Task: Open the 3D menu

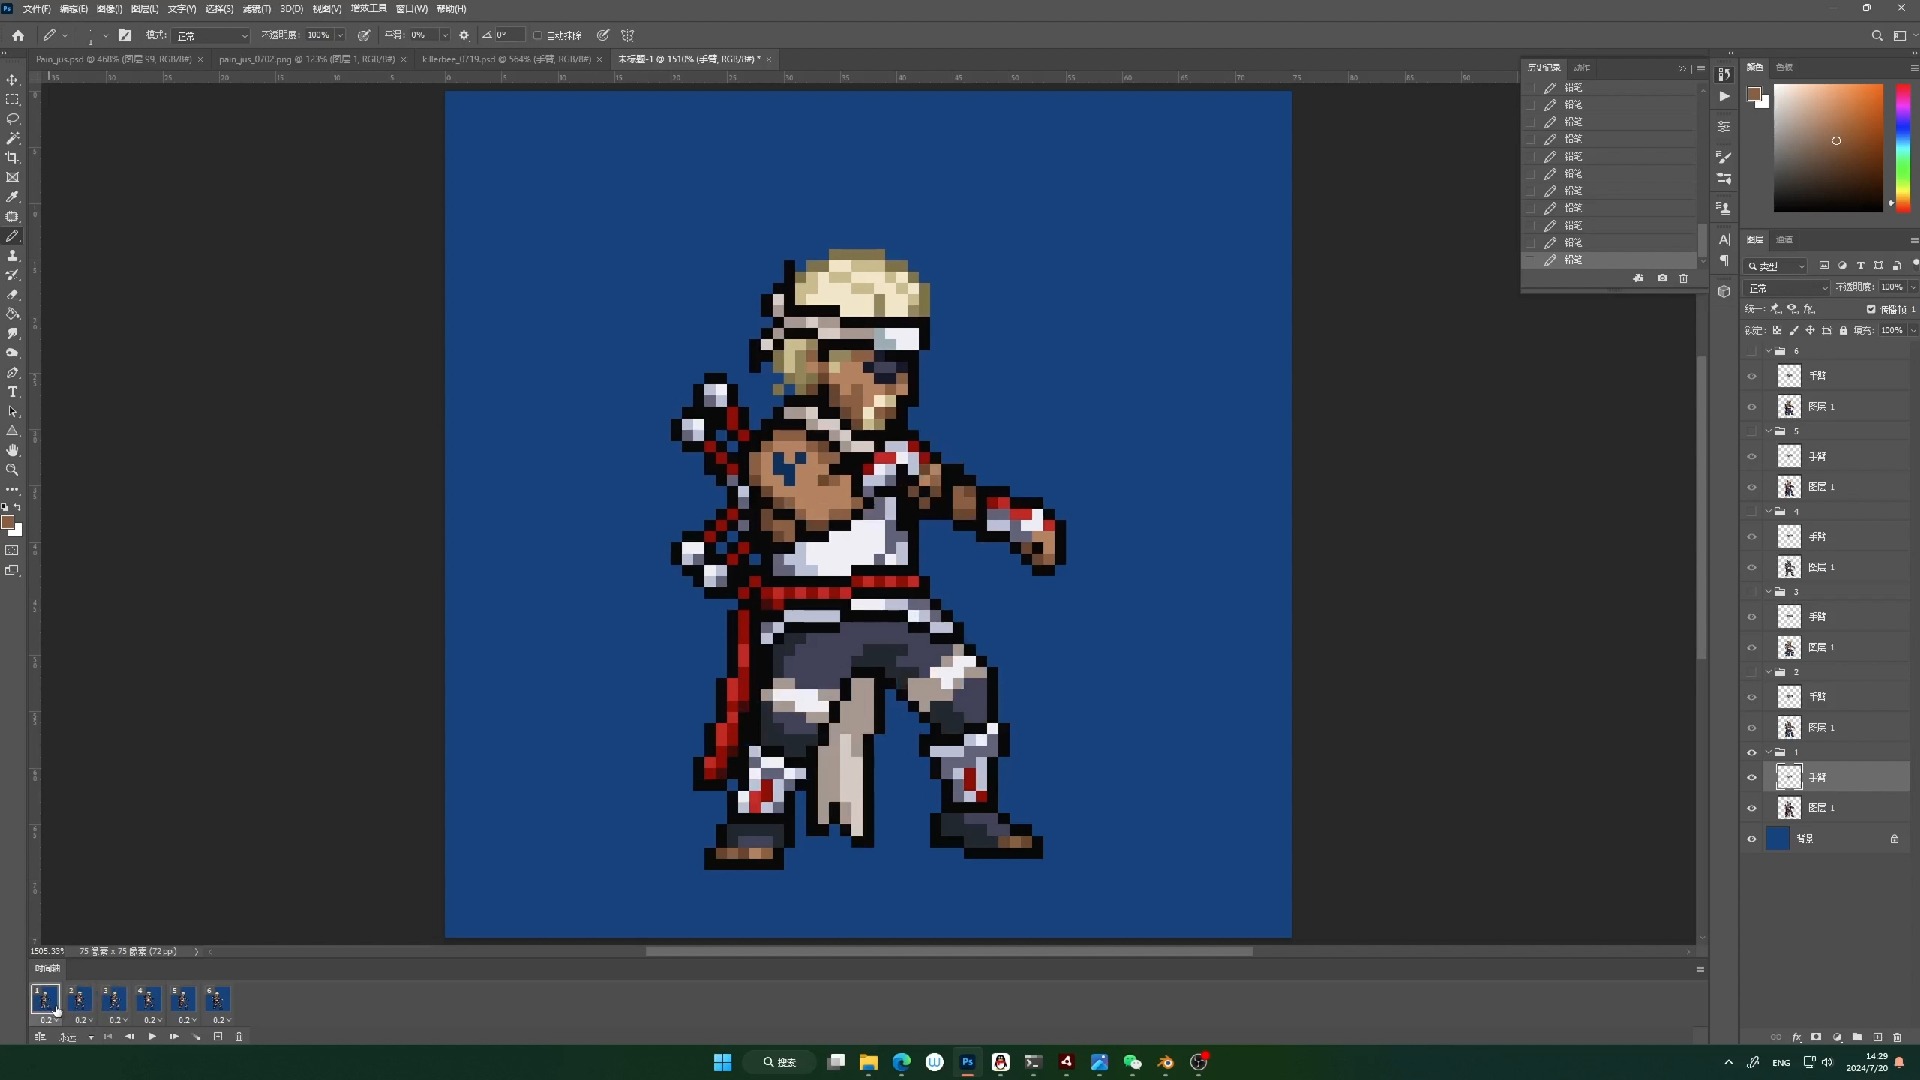Action: point(291,9)
